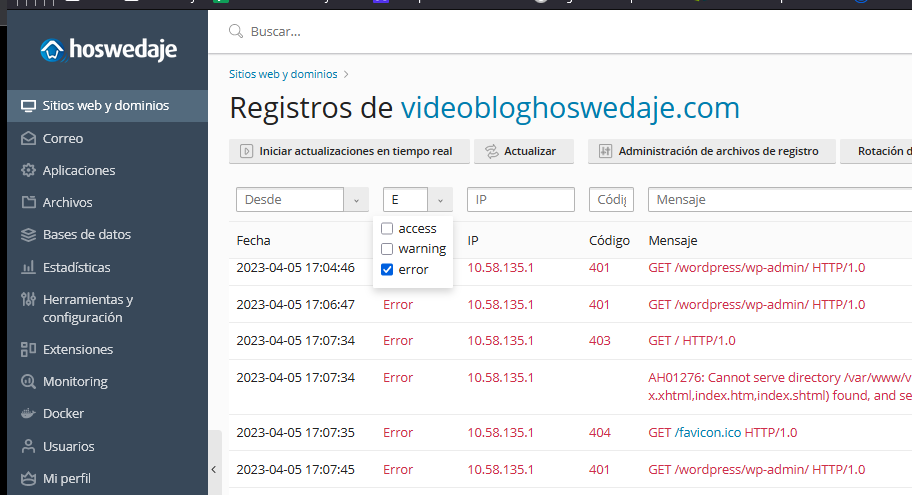Click the Mi perfil crown icon
Viewport: 912px width, 495px height.
click(28, 478)
